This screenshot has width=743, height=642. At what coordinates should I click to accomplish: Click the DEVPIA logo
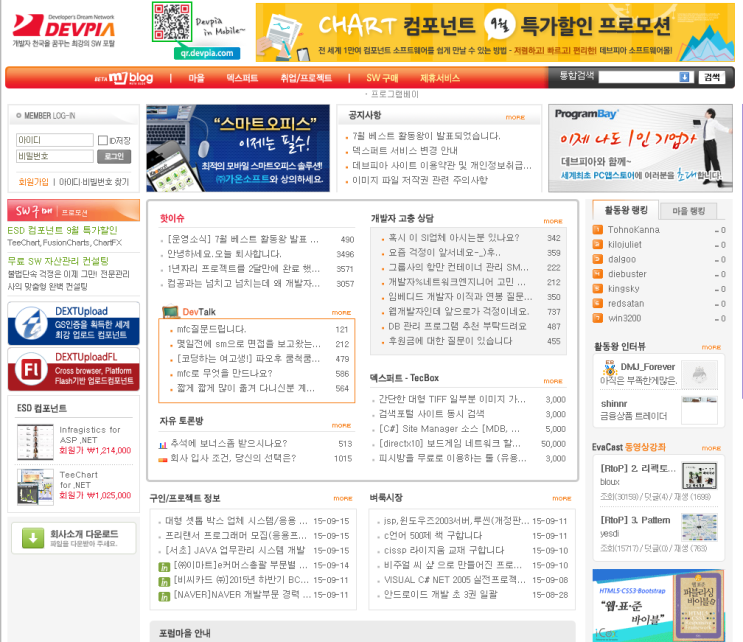(x=64, y=29)
